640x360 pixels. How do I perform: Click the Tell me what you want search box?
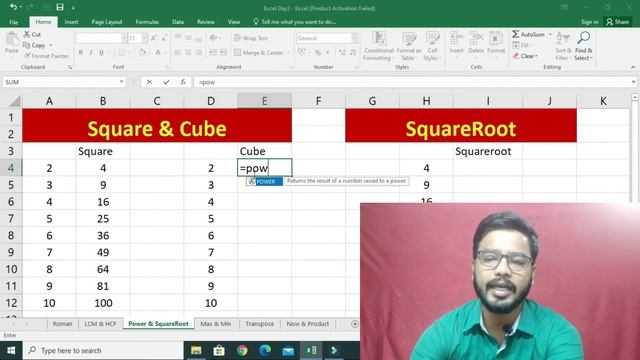tap(294, 22)
